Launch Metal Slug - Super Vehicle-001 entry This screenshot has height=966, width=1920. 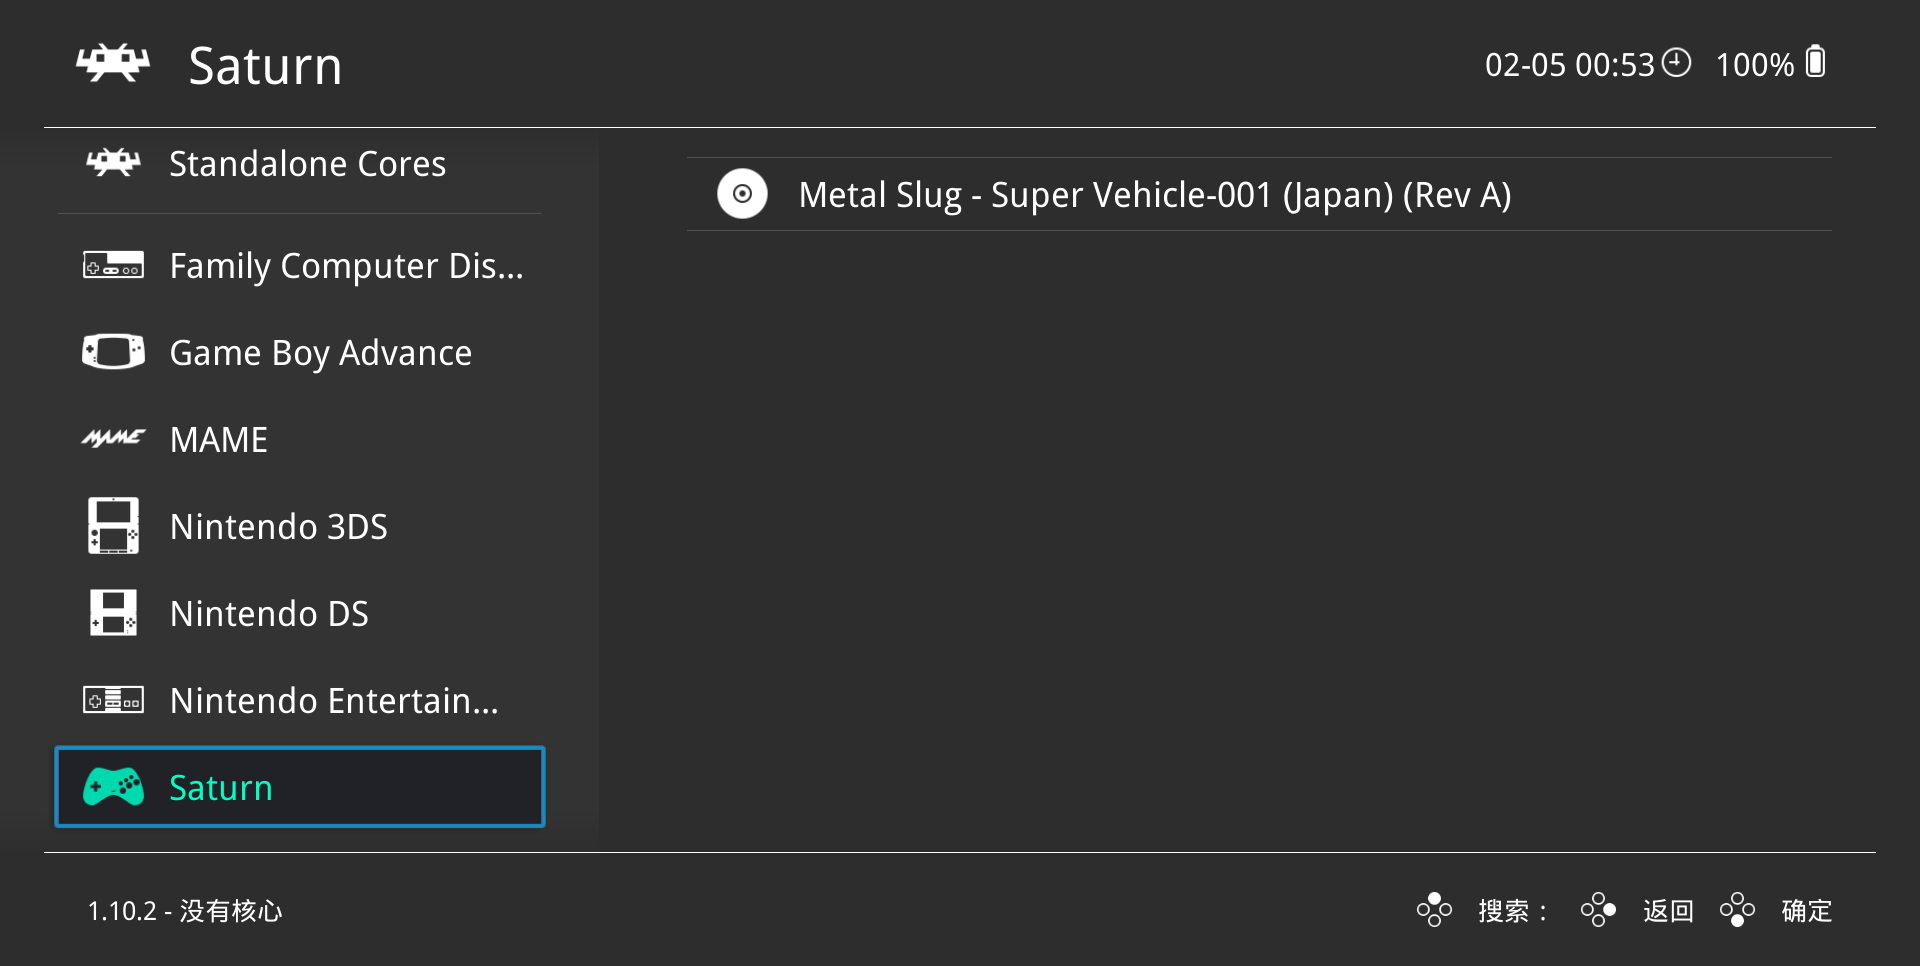pos(1154,195)
